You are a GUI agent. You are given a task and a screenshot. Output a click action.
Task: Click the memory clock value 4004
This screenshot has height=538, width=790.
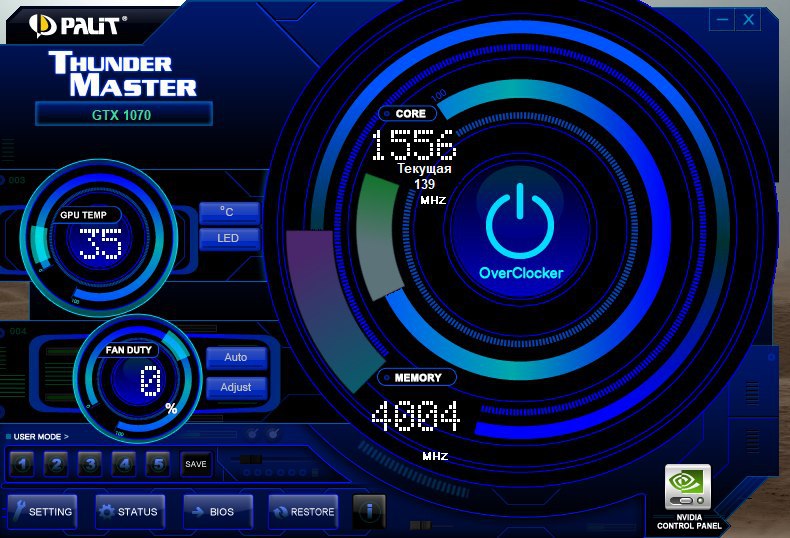[416, 416]
